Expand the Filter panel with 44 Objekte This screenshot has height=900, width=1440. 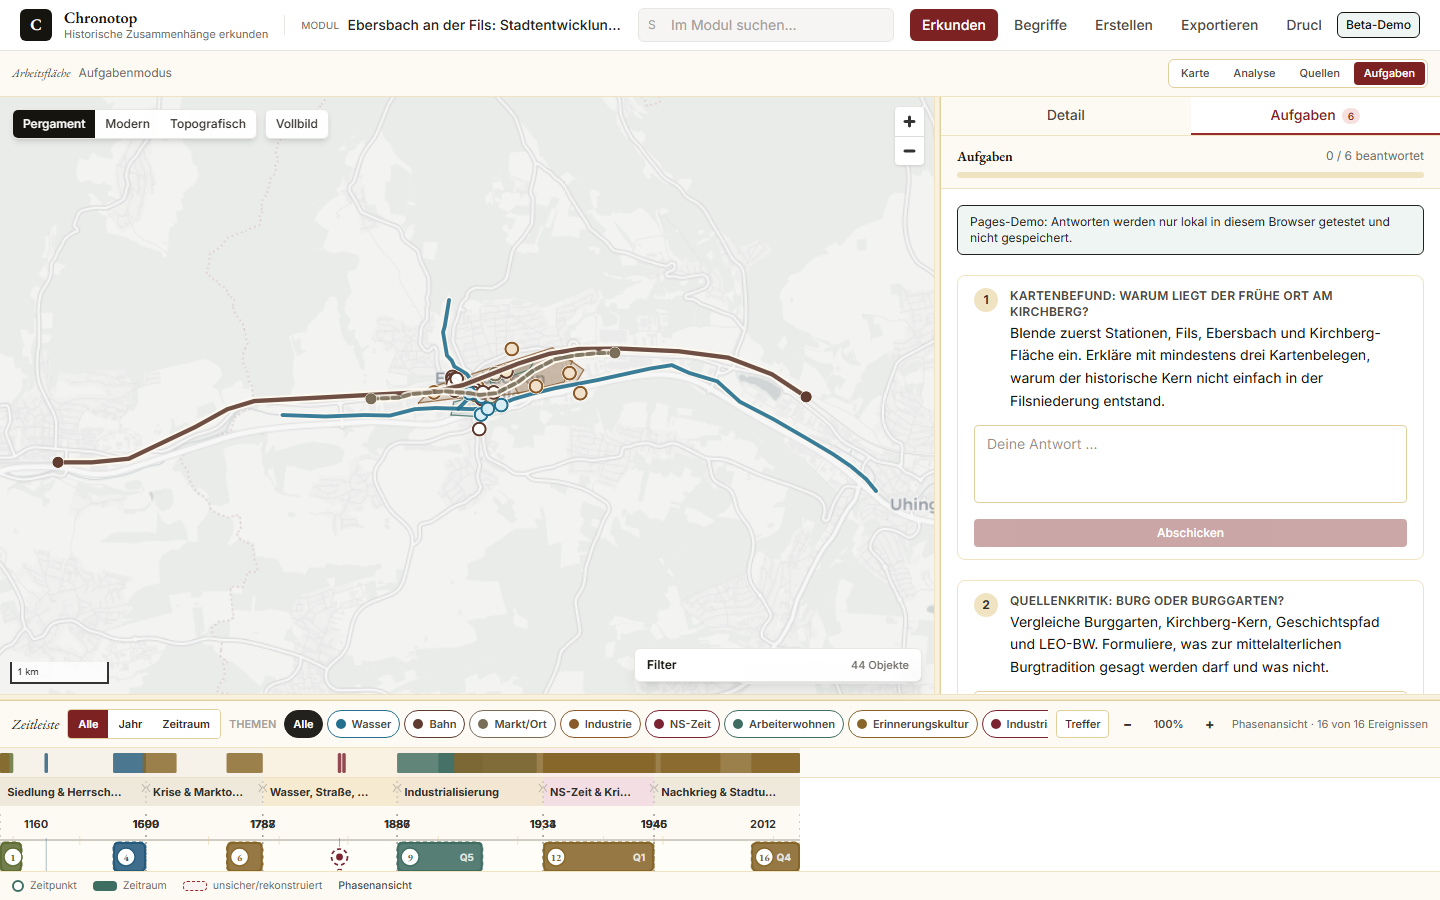click(x=778, y=665)
